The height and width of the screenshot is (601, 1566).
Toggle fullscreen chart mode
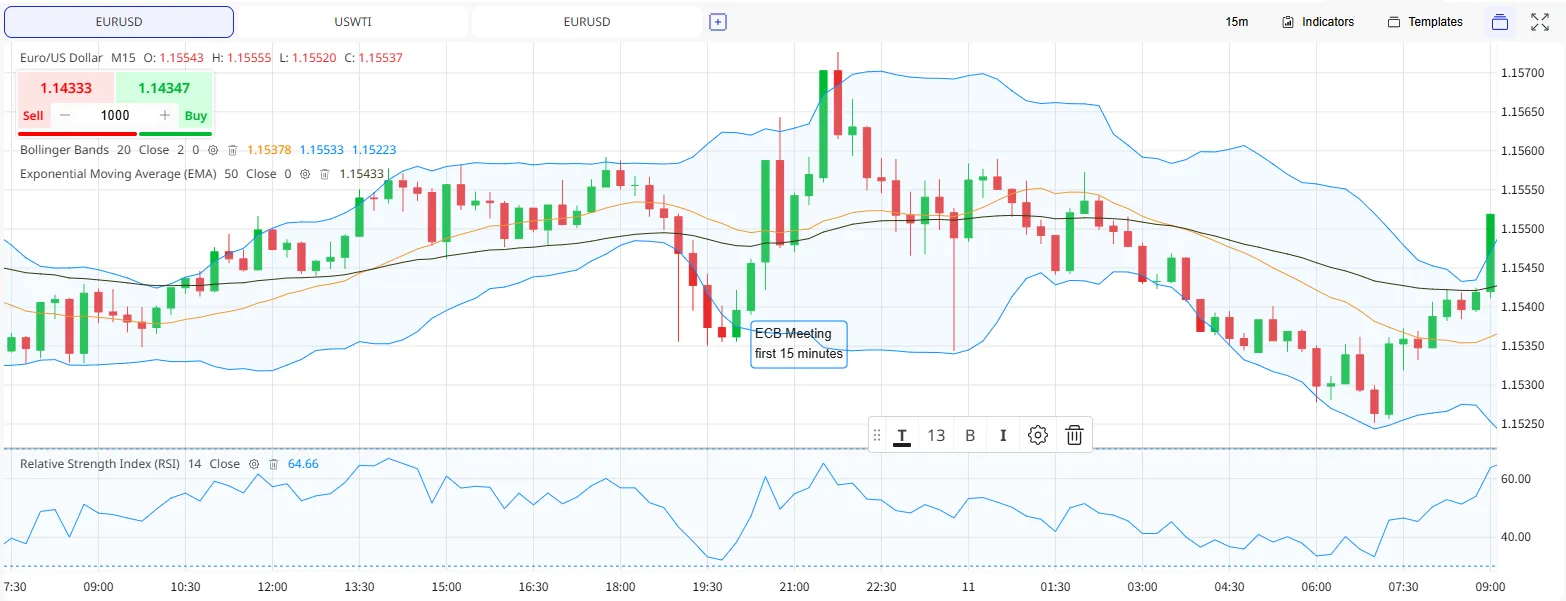click(x=1539, y=22)
